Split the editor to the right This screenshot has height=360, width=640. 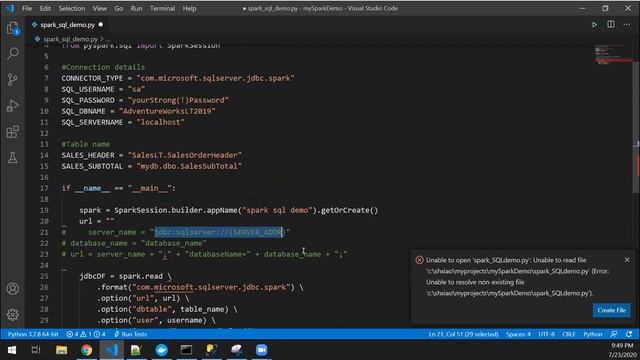(611, 24)
